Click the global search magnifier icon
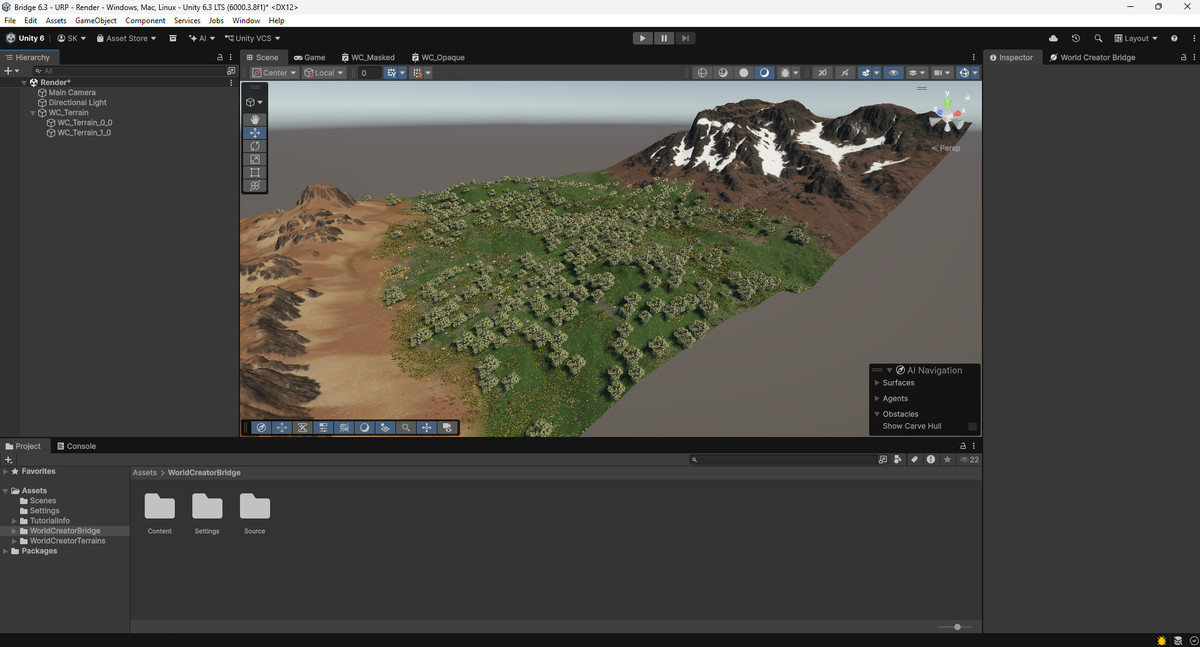Screen dimensions: 1200x647 [1098, 38]
